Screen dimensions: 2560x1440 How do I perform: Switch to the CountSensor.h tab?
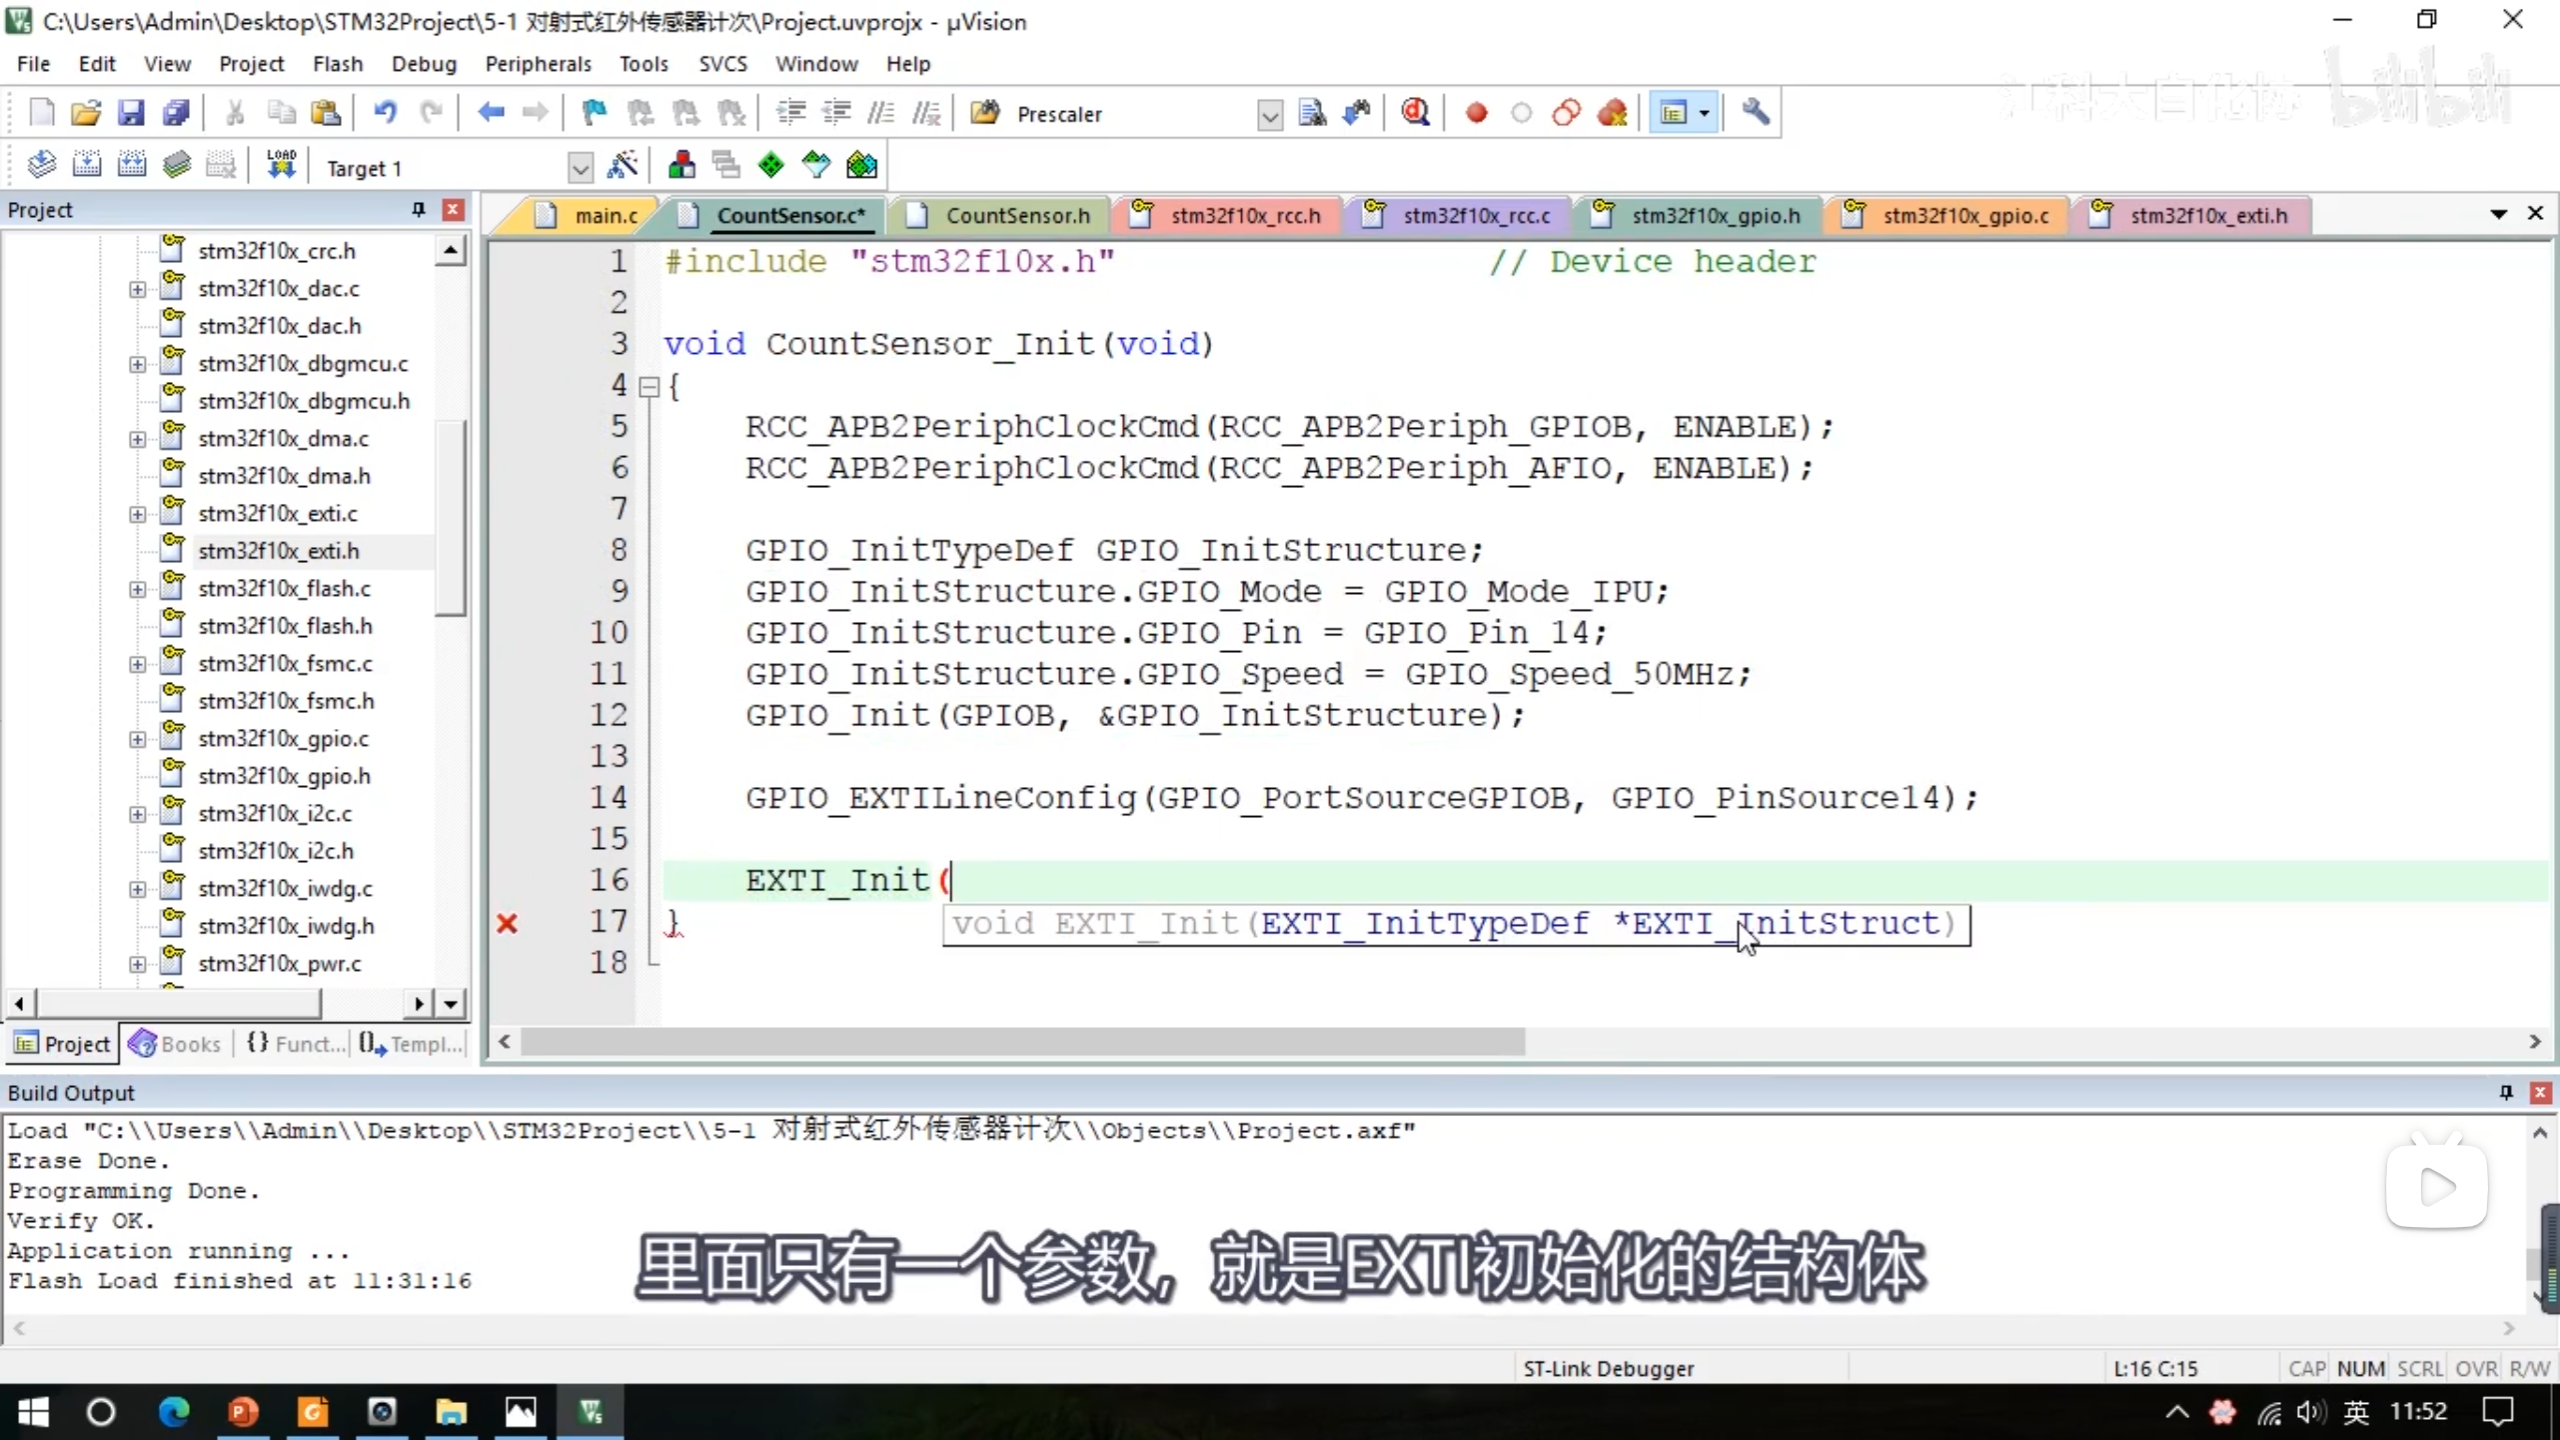point(1017,215)
